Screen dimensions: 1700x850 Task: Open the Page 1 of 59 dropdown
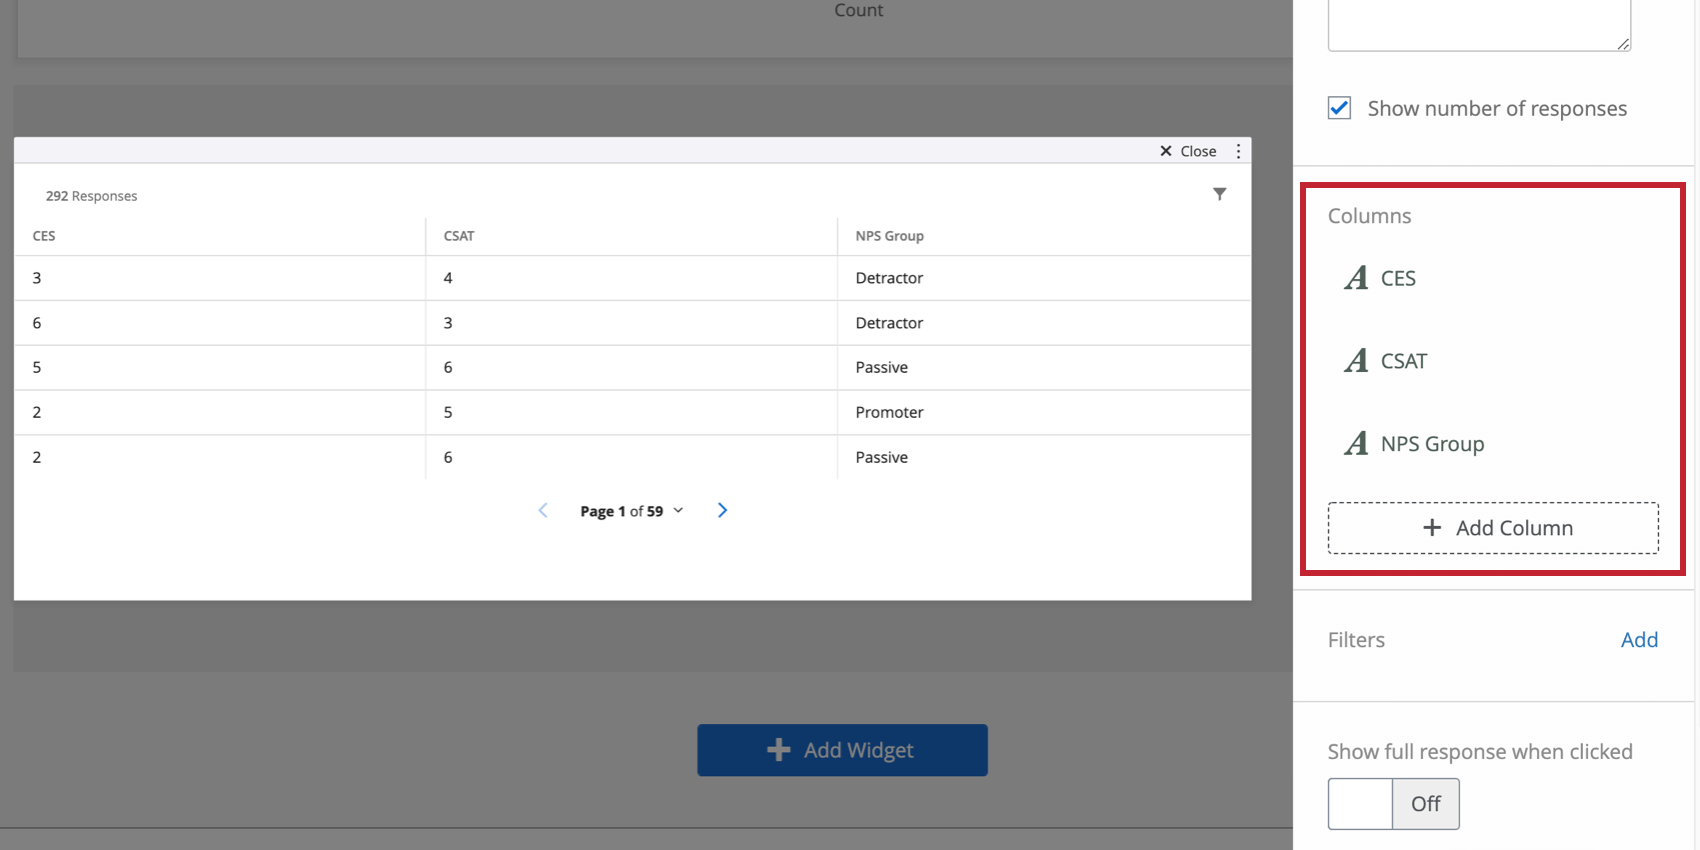pos(632,511)
